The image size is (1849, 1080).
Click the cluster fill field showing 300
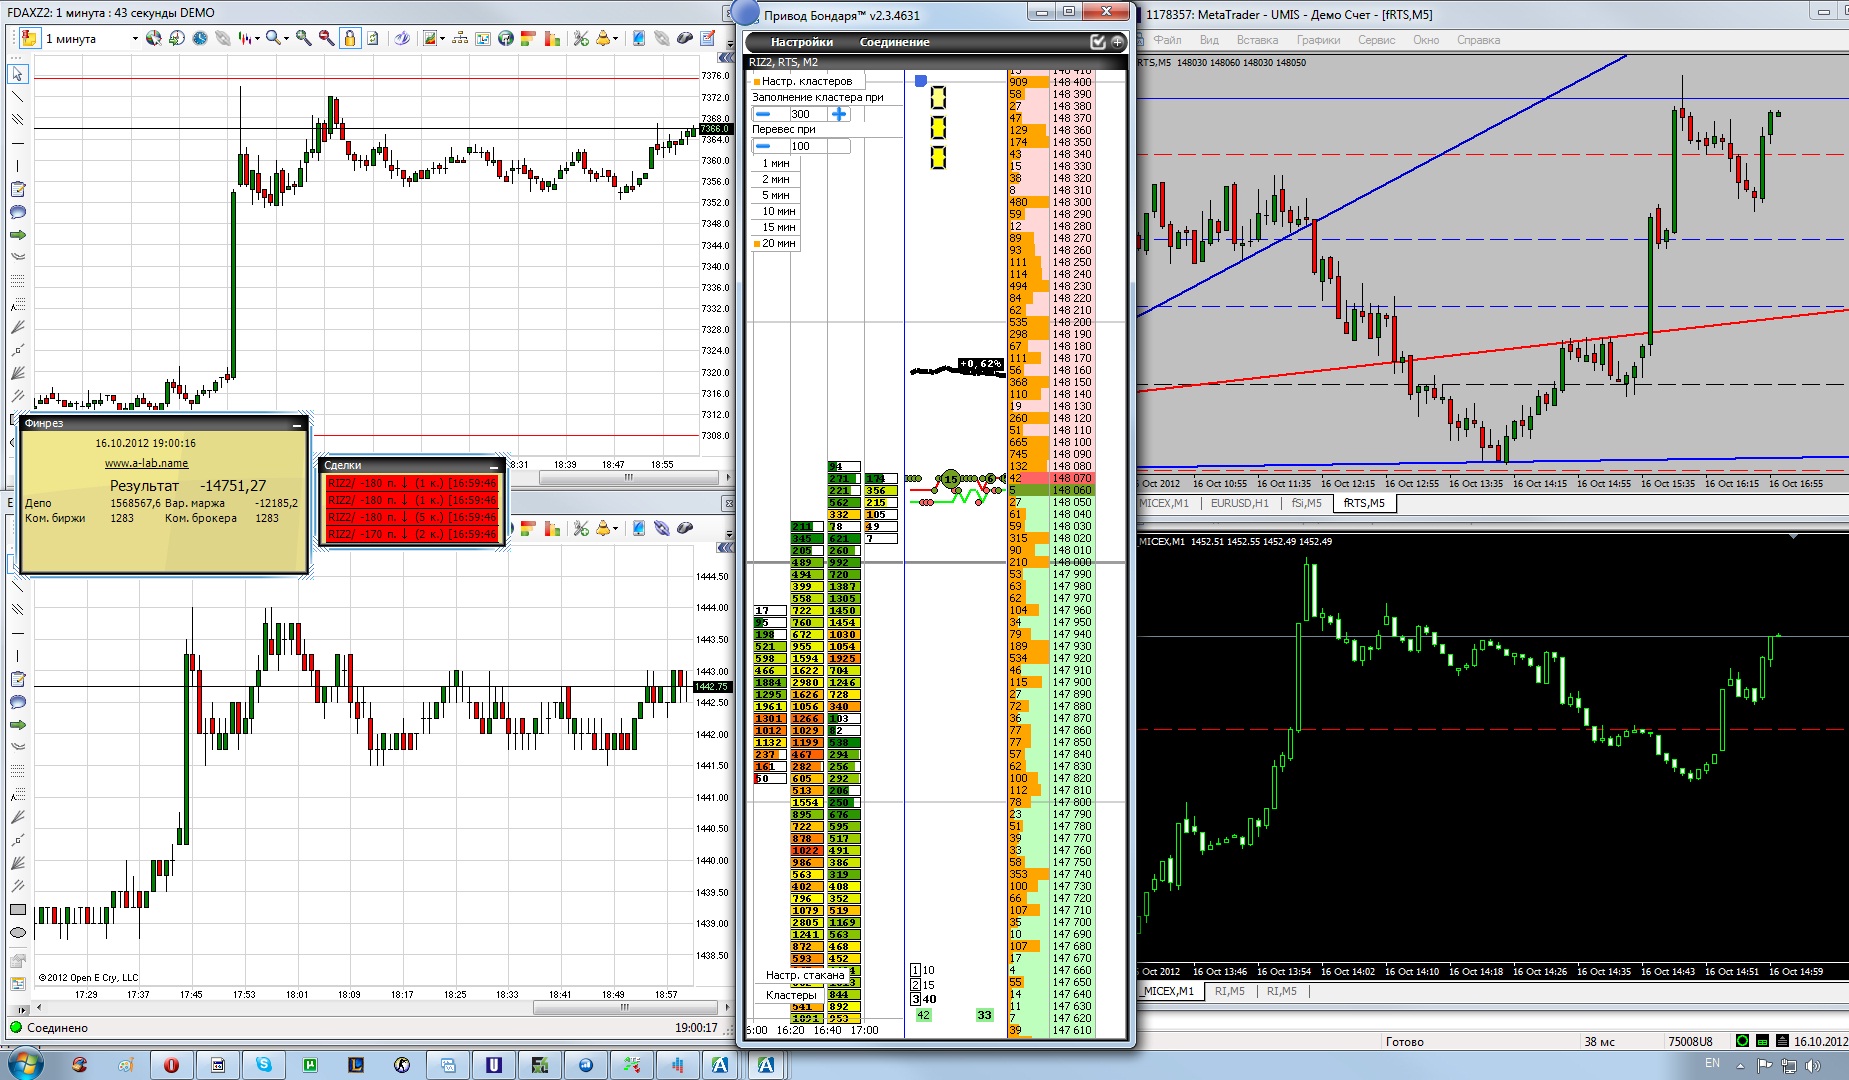point(808,114)
